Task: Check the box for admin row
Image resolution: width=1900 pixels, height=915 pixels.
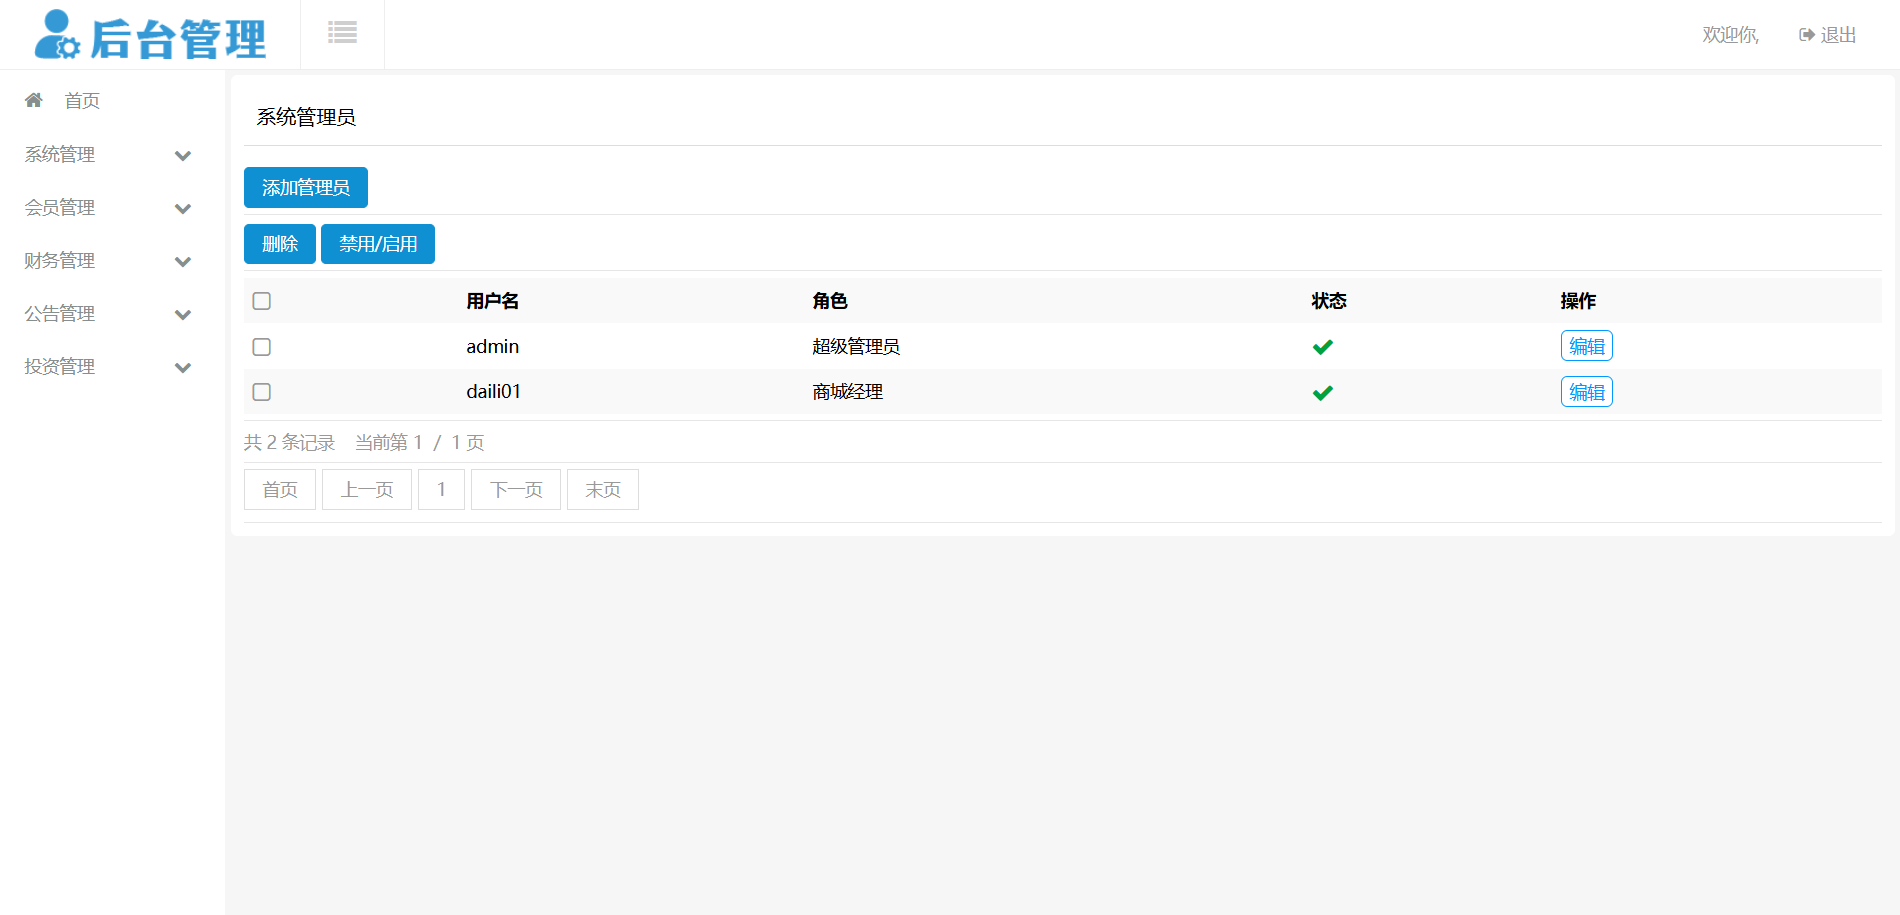Action: click(262, 347)
